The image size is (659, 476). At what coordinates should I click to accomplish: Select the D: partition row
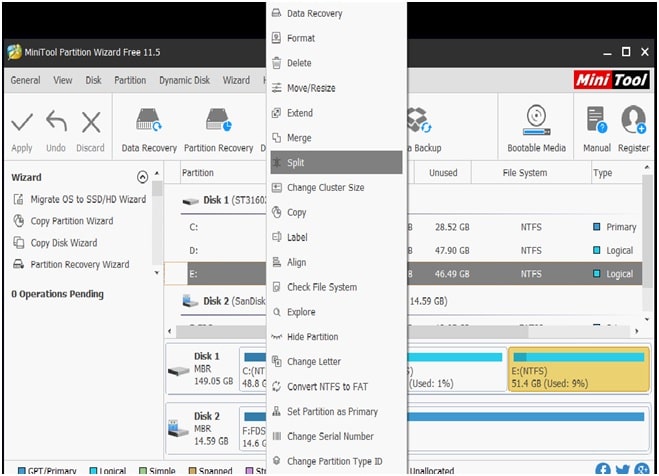click(403, 251)
